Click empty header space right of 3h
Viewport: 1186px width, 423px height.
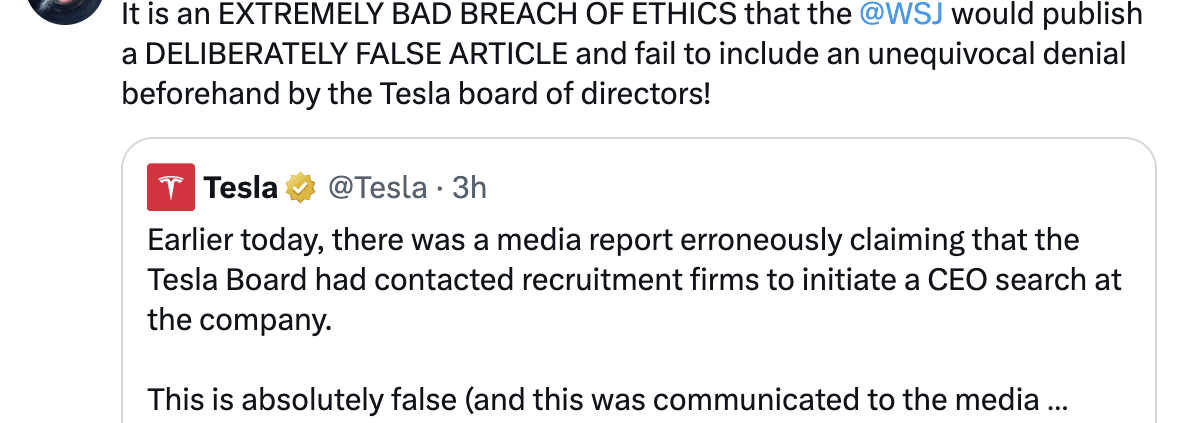click(x=800, y=187)
